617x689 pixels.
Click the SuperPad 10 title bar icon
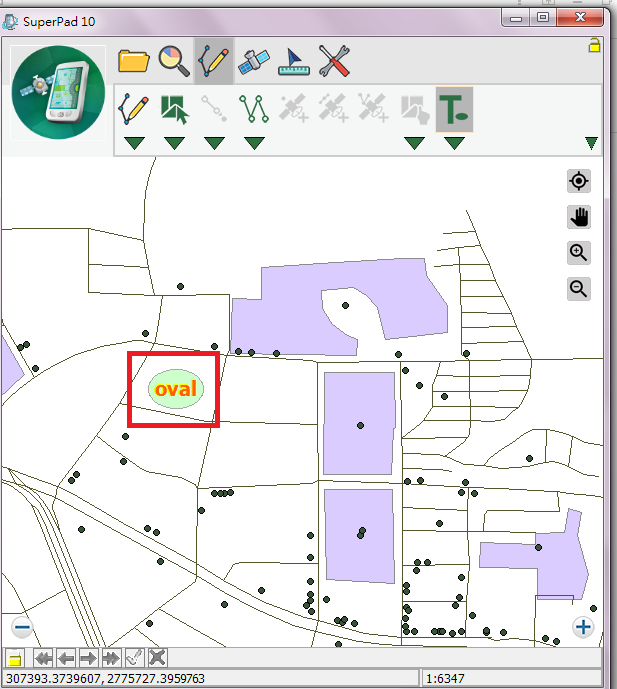click(10, 21)
